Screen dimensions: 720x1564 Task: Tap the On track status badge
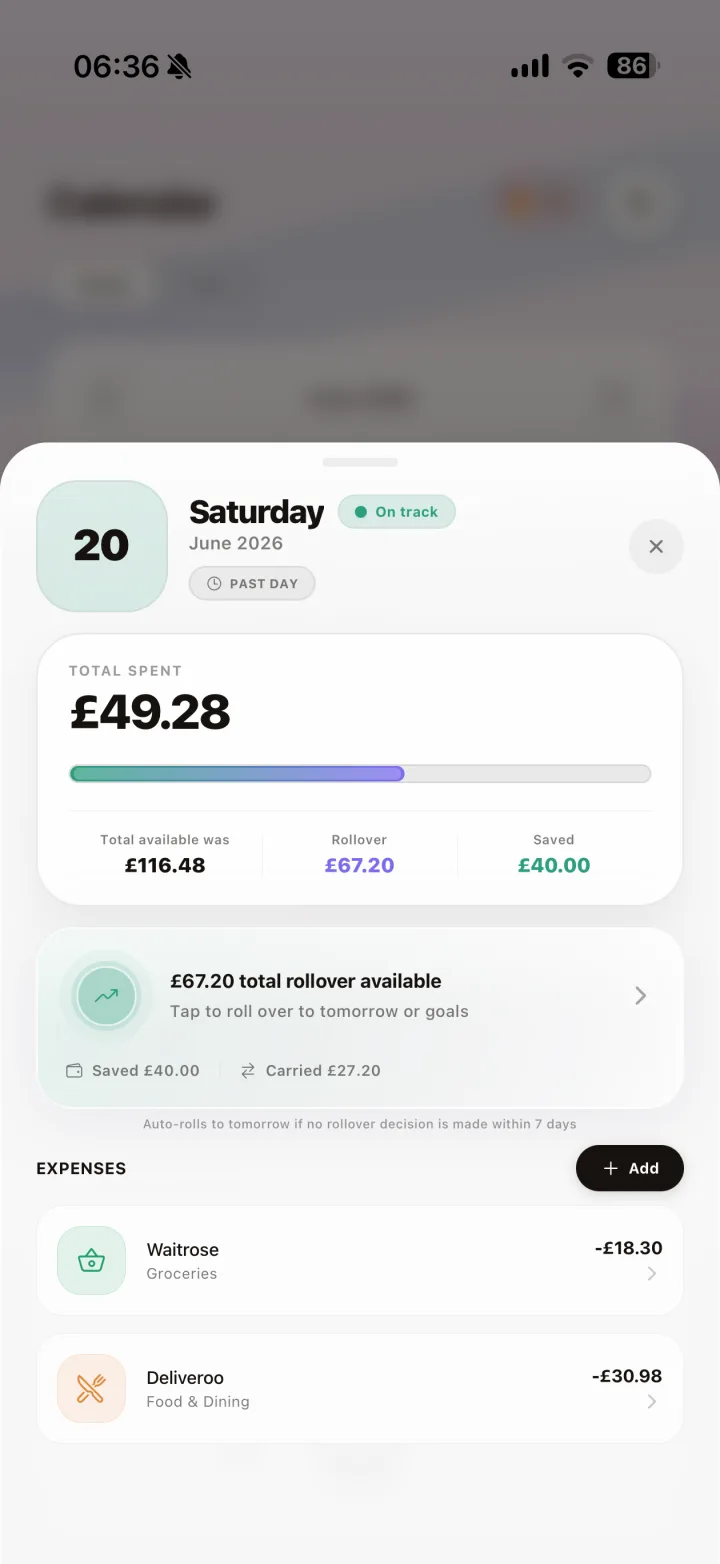[x=397, y=512]
